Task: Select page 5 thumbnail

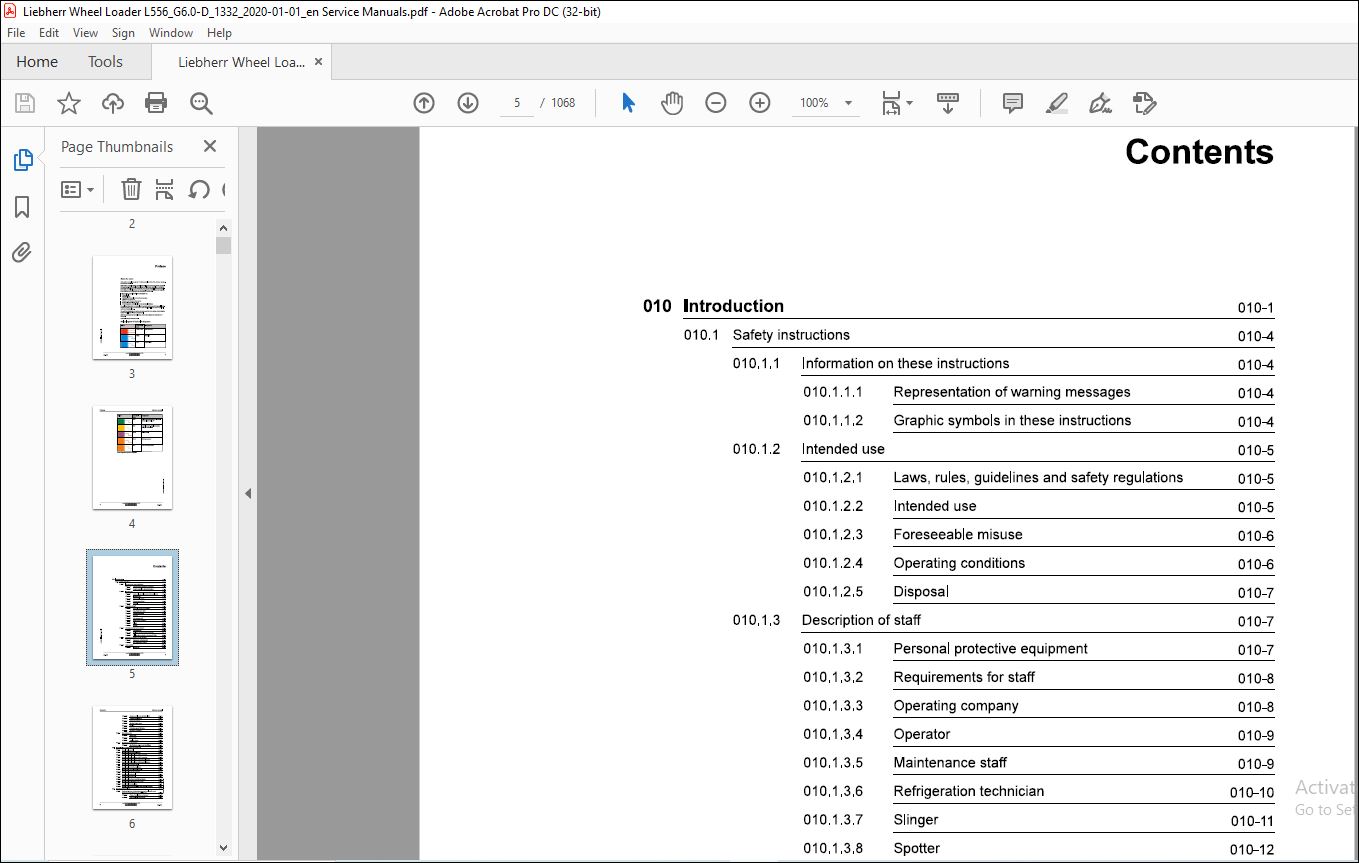Action: (x=132, y=608)
